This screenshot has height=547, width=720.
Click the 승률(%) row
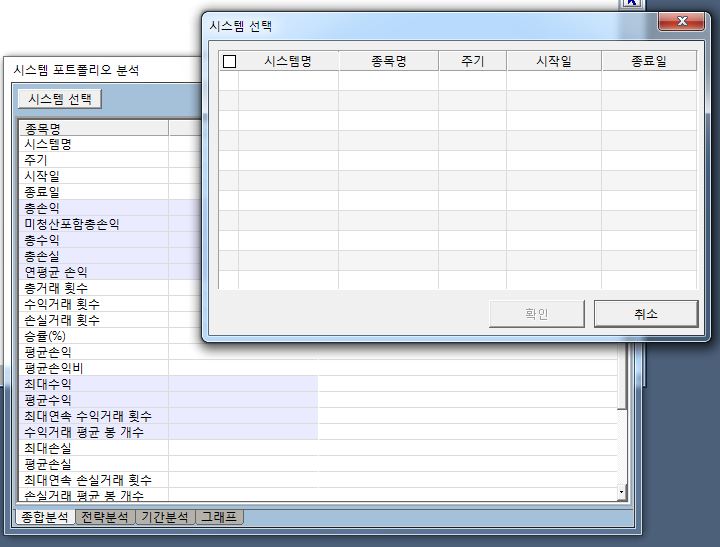tap(45, 336)
